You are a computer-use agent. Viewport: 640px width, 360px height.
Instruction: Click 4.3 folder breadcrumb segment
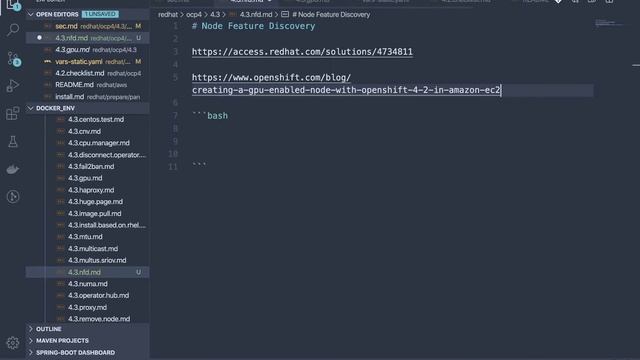[x=215, y=15]
